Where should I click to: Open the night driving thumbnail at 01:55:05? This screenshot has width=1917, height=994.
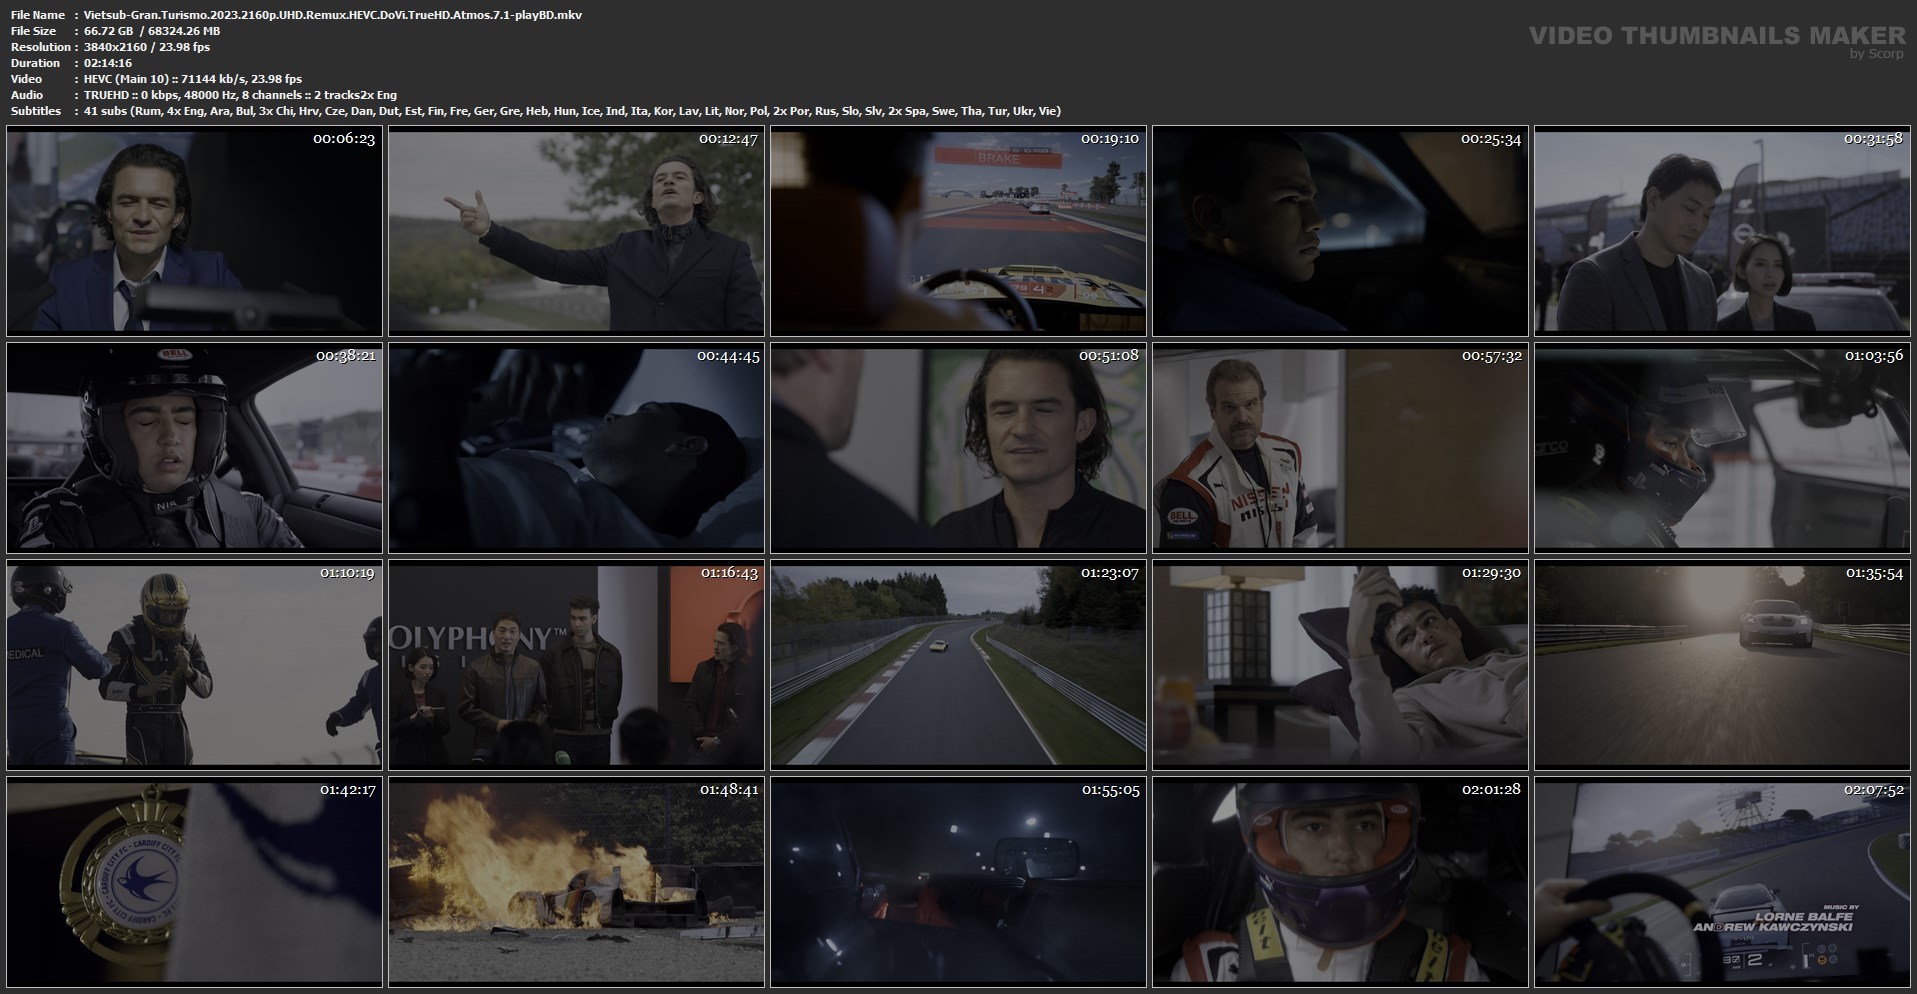pos(958,882)
